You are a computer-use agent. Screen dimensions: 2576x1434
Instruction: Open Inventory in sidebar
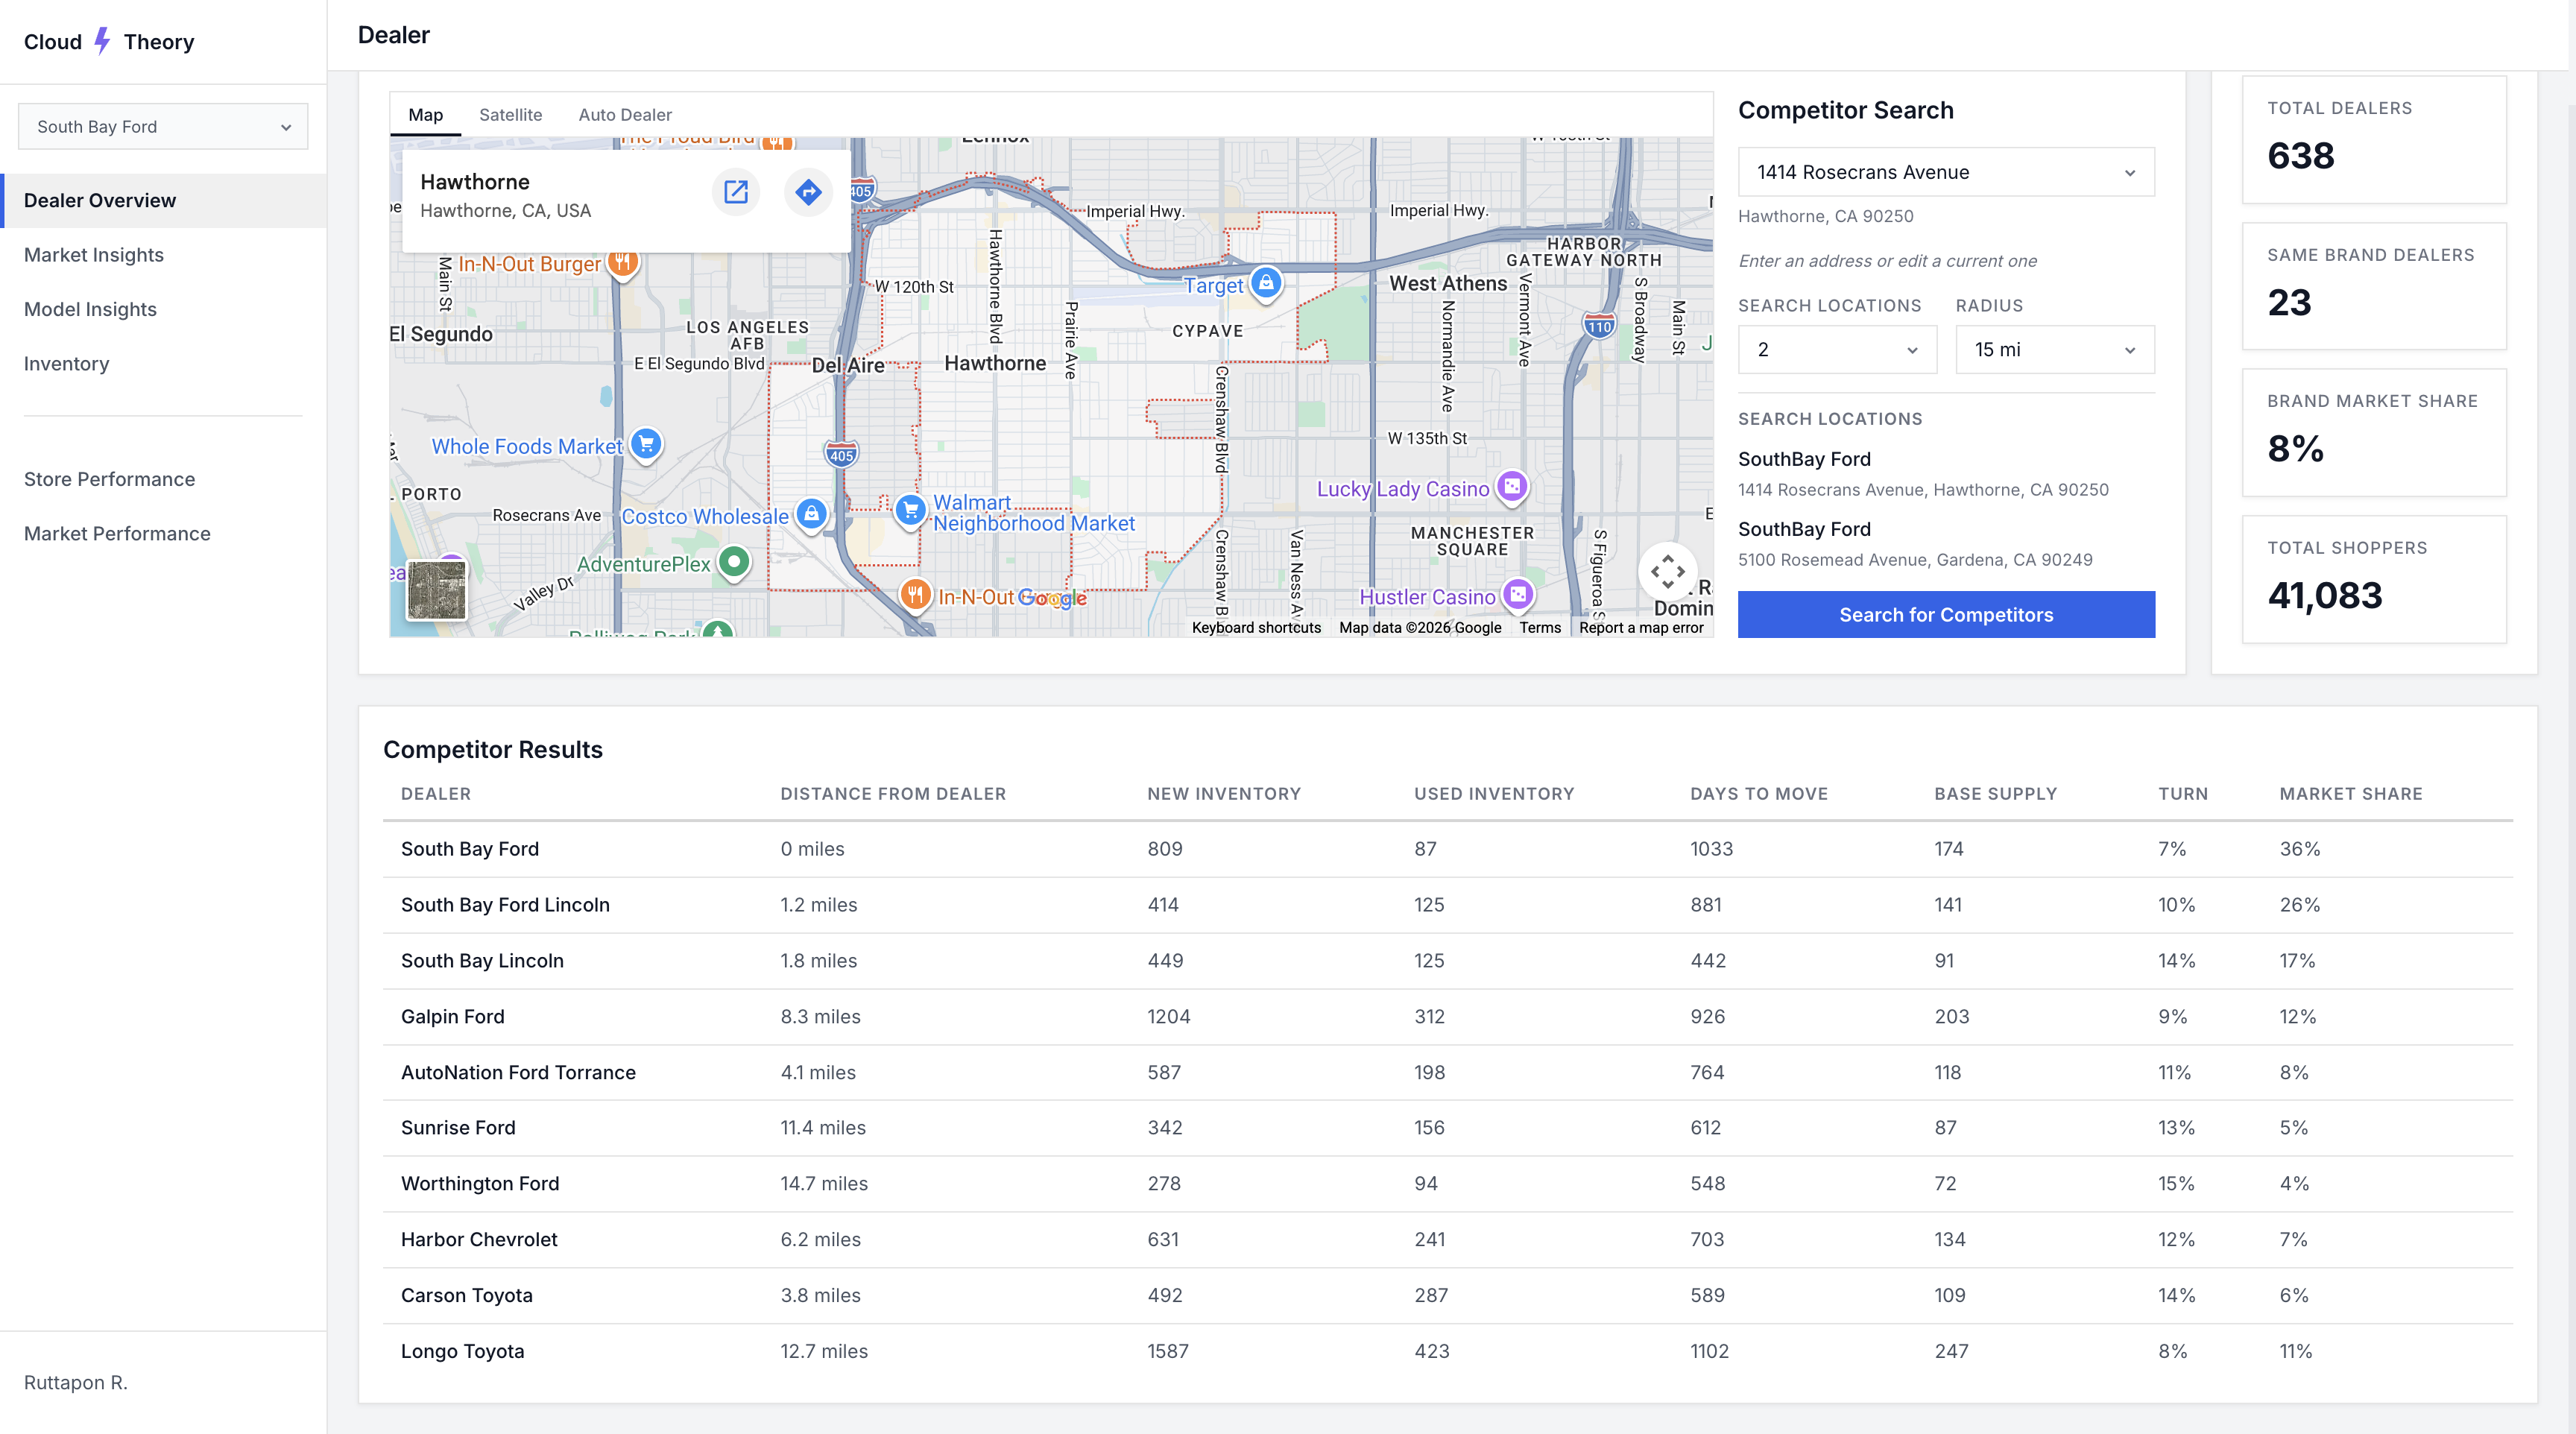point(163,364)
